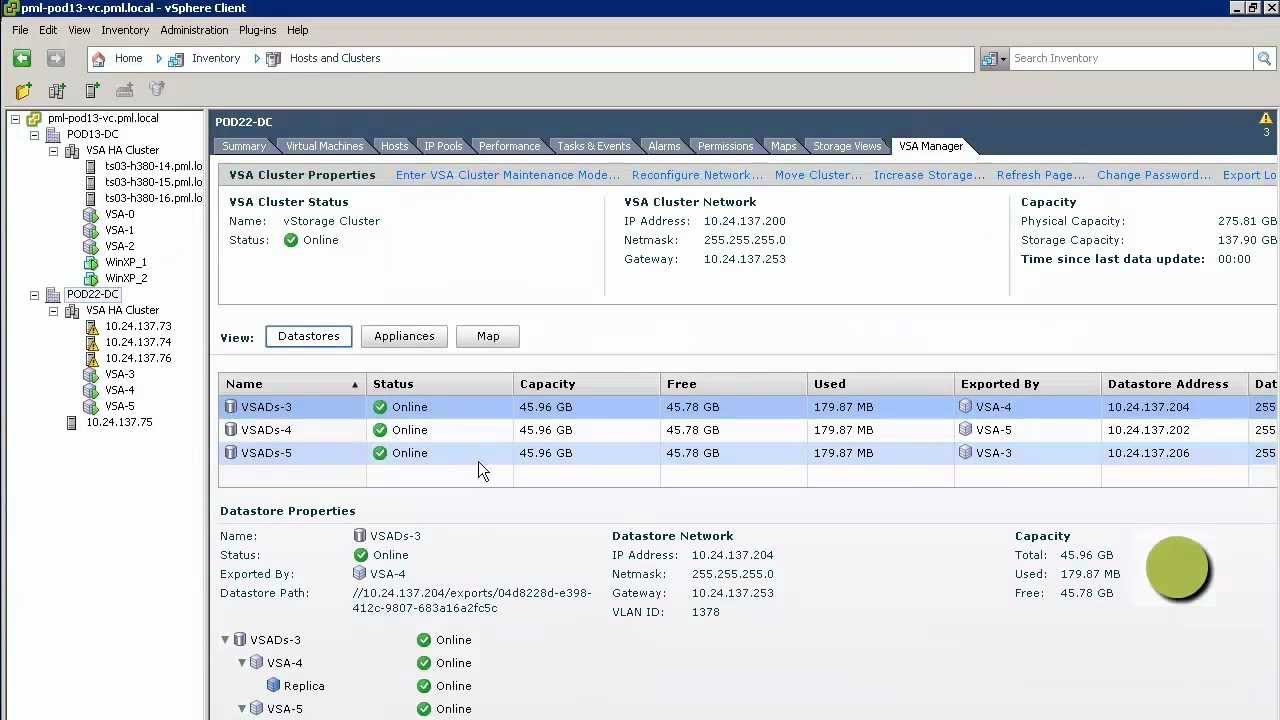Switch to the Storage Views tab

[x=847, y=146]
